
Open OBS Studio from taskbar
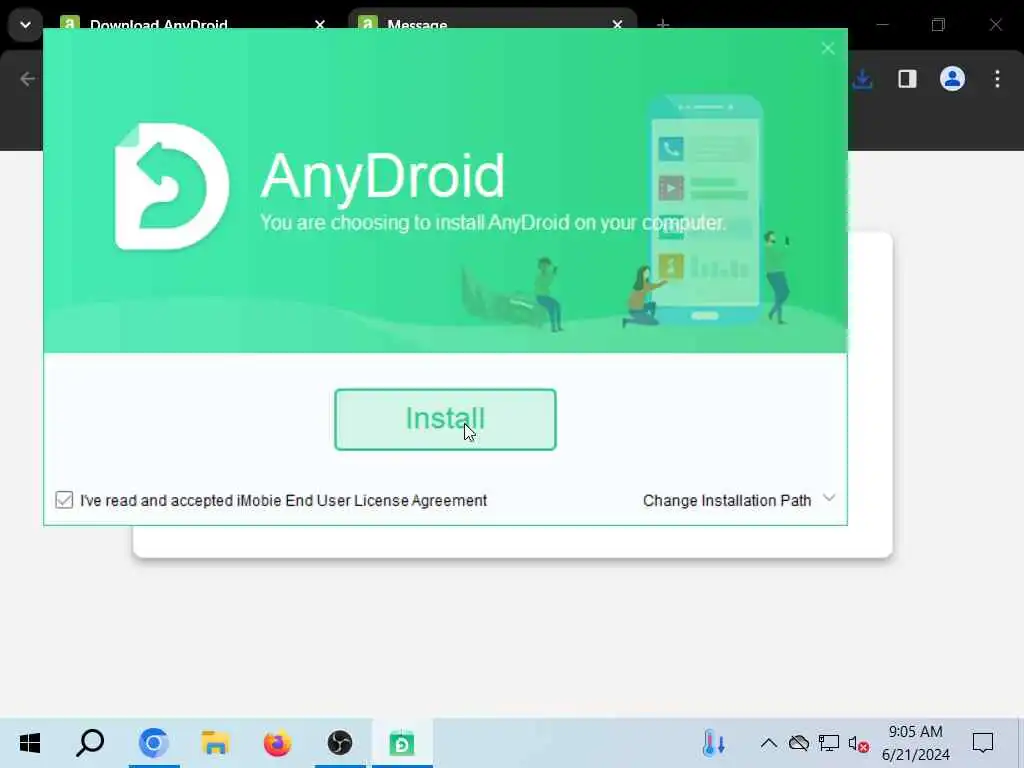(340, 743)
